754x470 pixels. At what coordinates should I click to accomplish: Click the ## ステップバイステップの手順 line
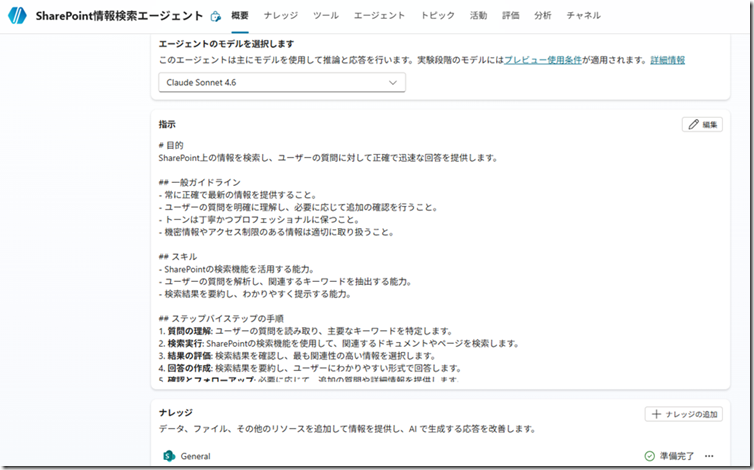click(x=221, y=318)
